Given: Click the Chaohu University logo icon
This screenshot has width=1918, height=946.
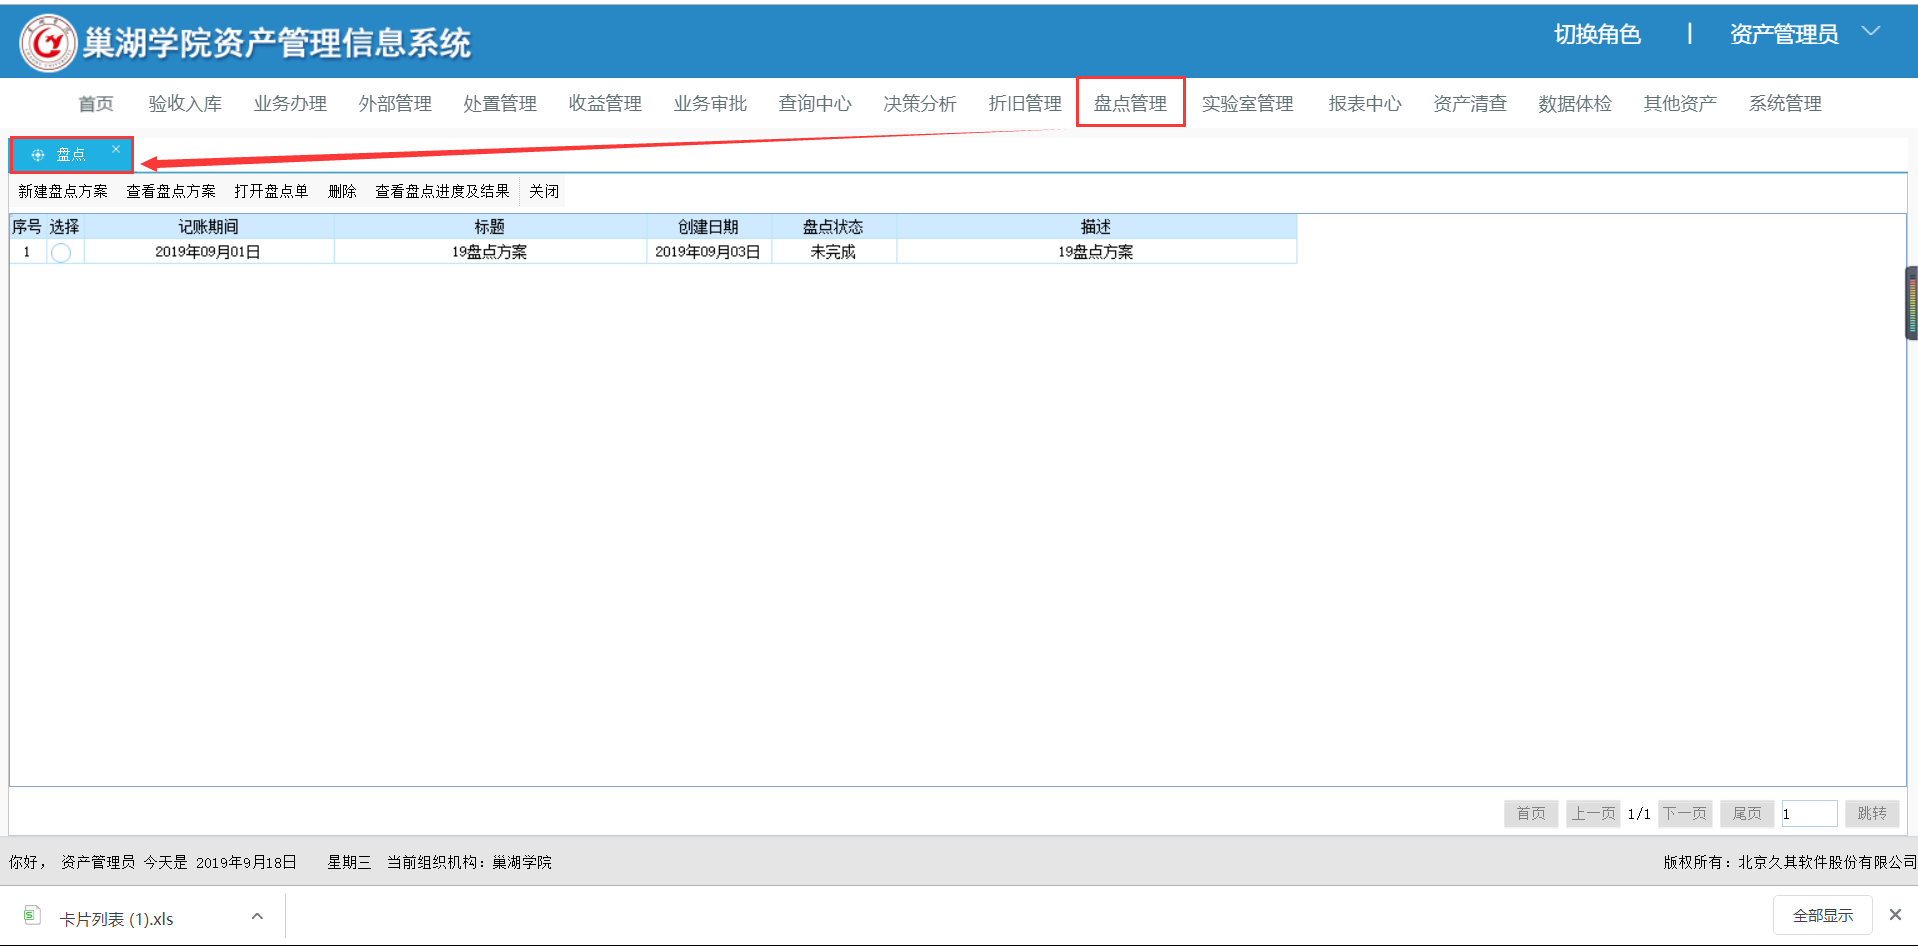Looking at the screenshot, I should point(47,43).
